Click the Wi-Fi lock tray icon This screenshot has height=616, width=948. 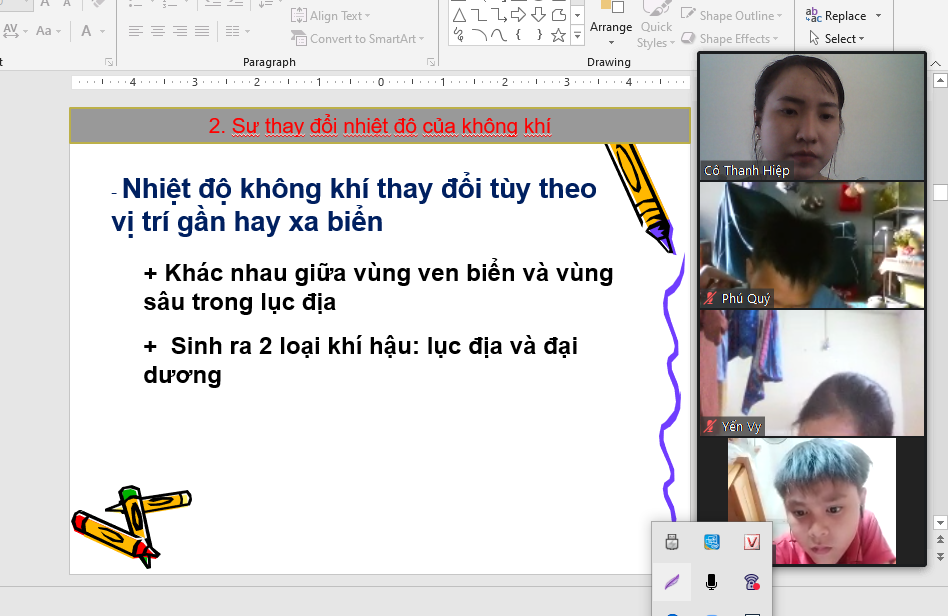752,582
